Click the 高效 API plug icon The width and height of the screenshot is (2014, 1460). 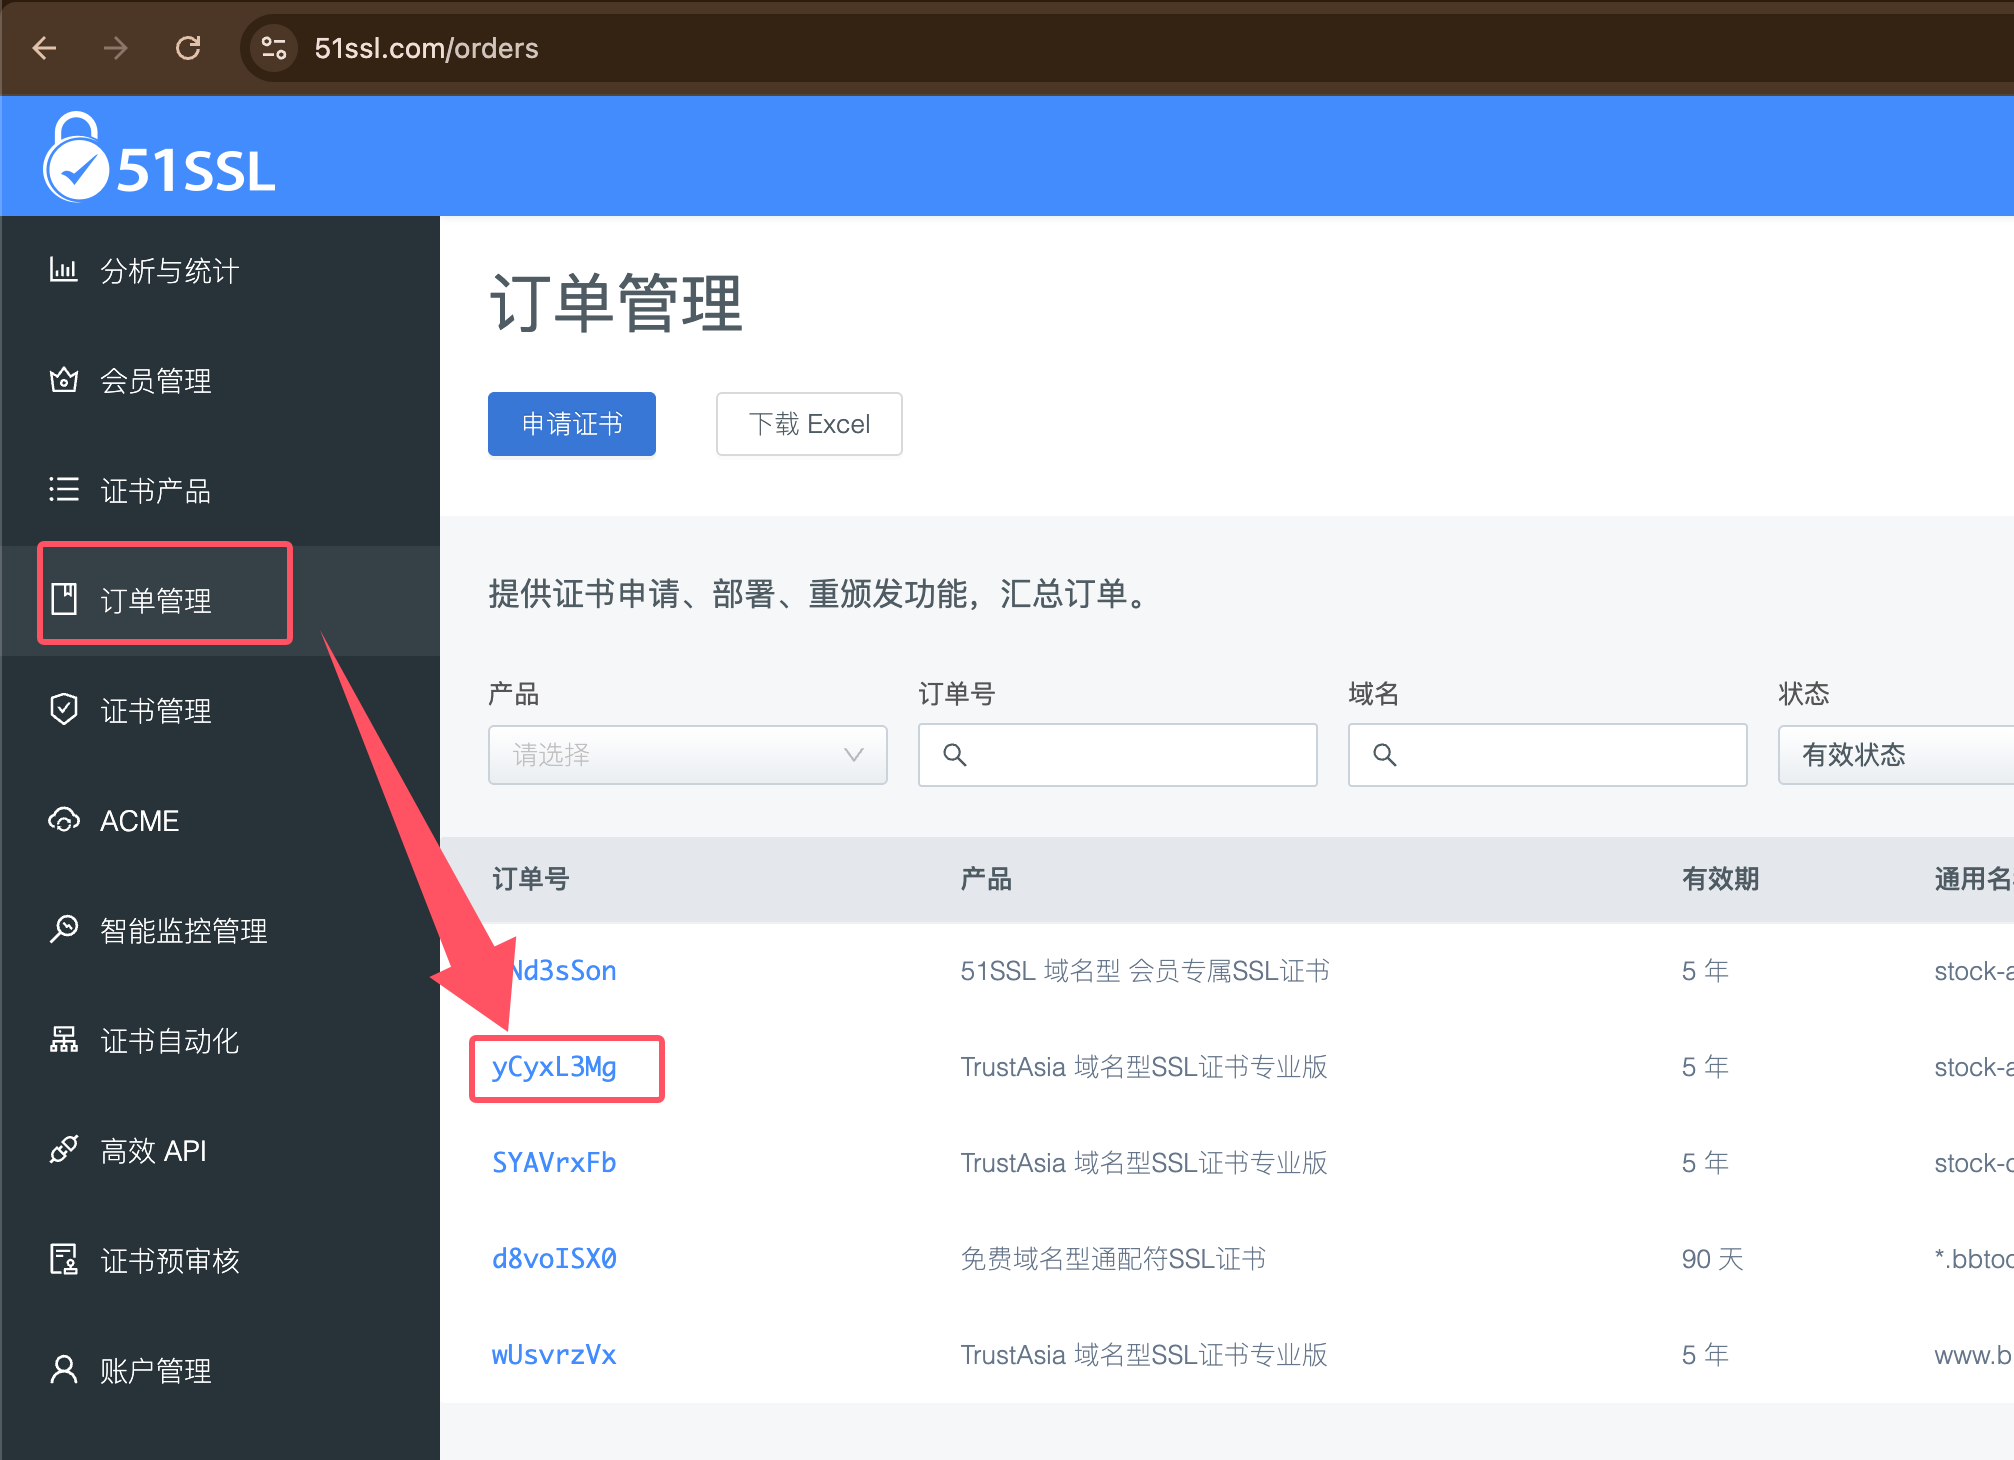pos(64,1150)
